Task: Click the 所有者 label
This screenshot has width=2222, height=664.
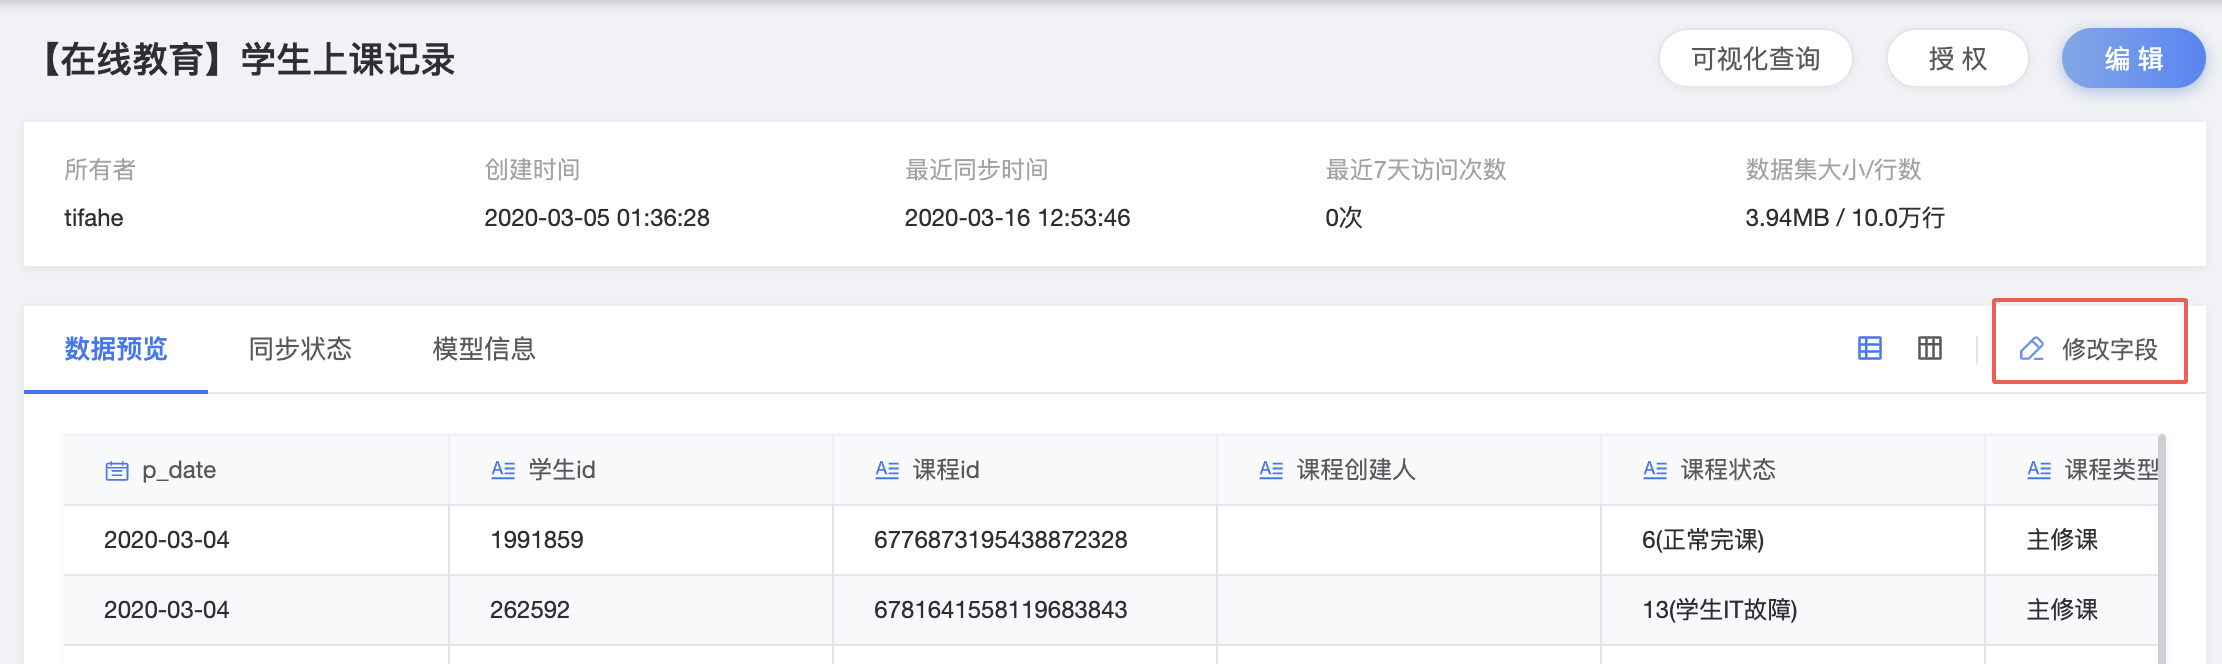Action: [100, 170]
